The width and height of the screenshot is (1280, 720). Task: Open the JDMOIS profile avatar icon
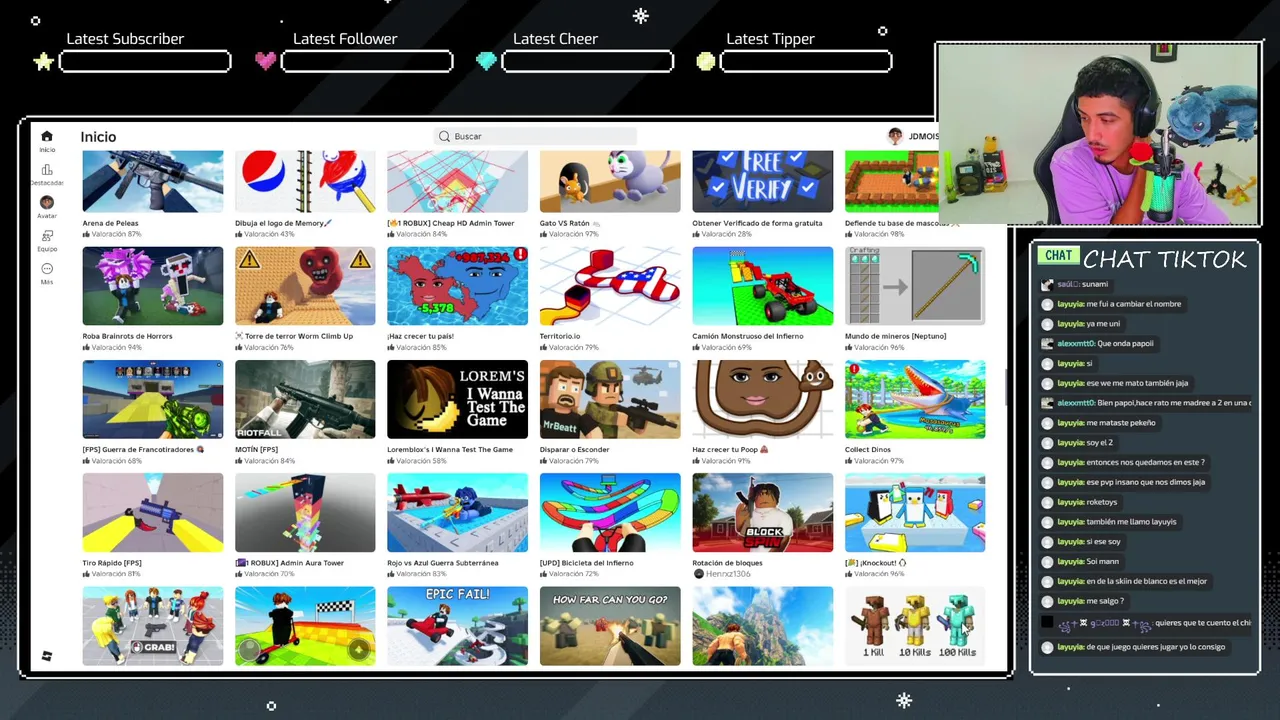(896, 136)
